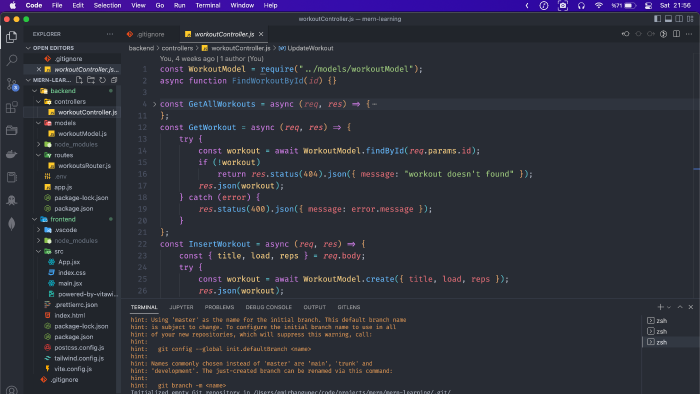Image resolution: width=700 pixels, height=394 pixels.
Task: Click New File icon in MERN-LEAR header
Action: pyautogui.click(x=79, y=80)
